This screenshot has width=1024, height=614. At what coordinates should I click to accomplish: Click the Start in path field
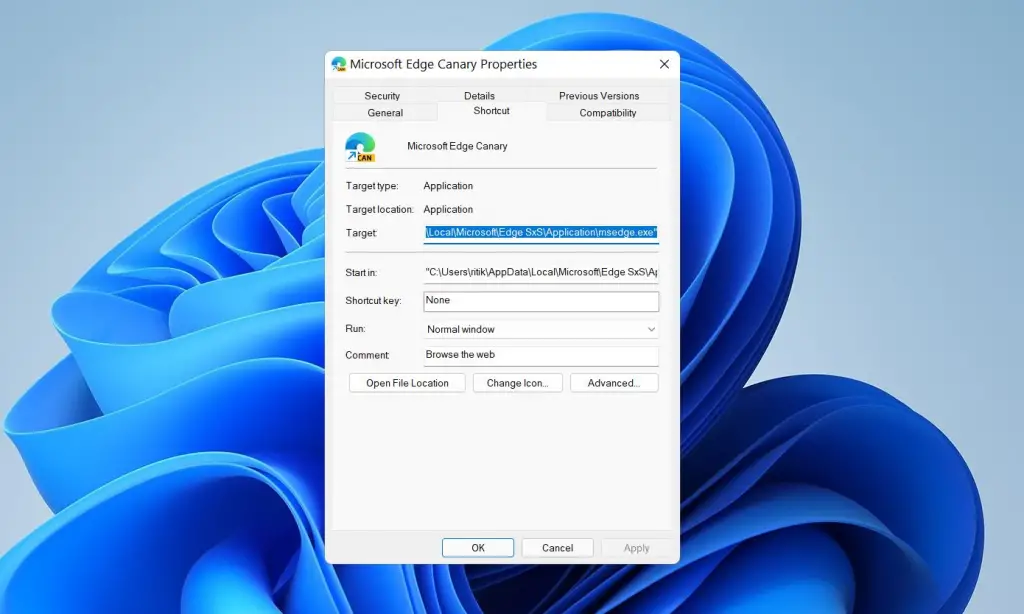pos(541,272)
